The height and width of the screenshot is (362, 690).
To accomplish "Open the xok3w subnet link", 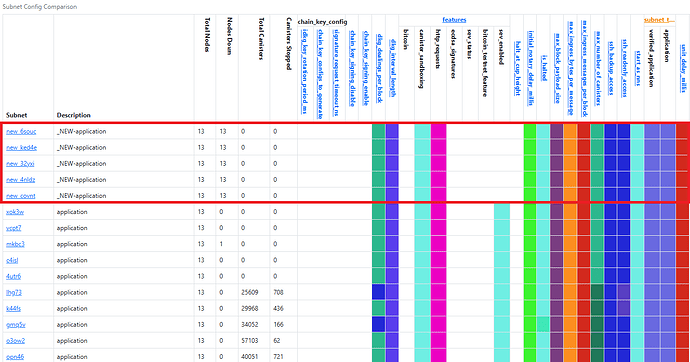I will click(x=15, y=212).
